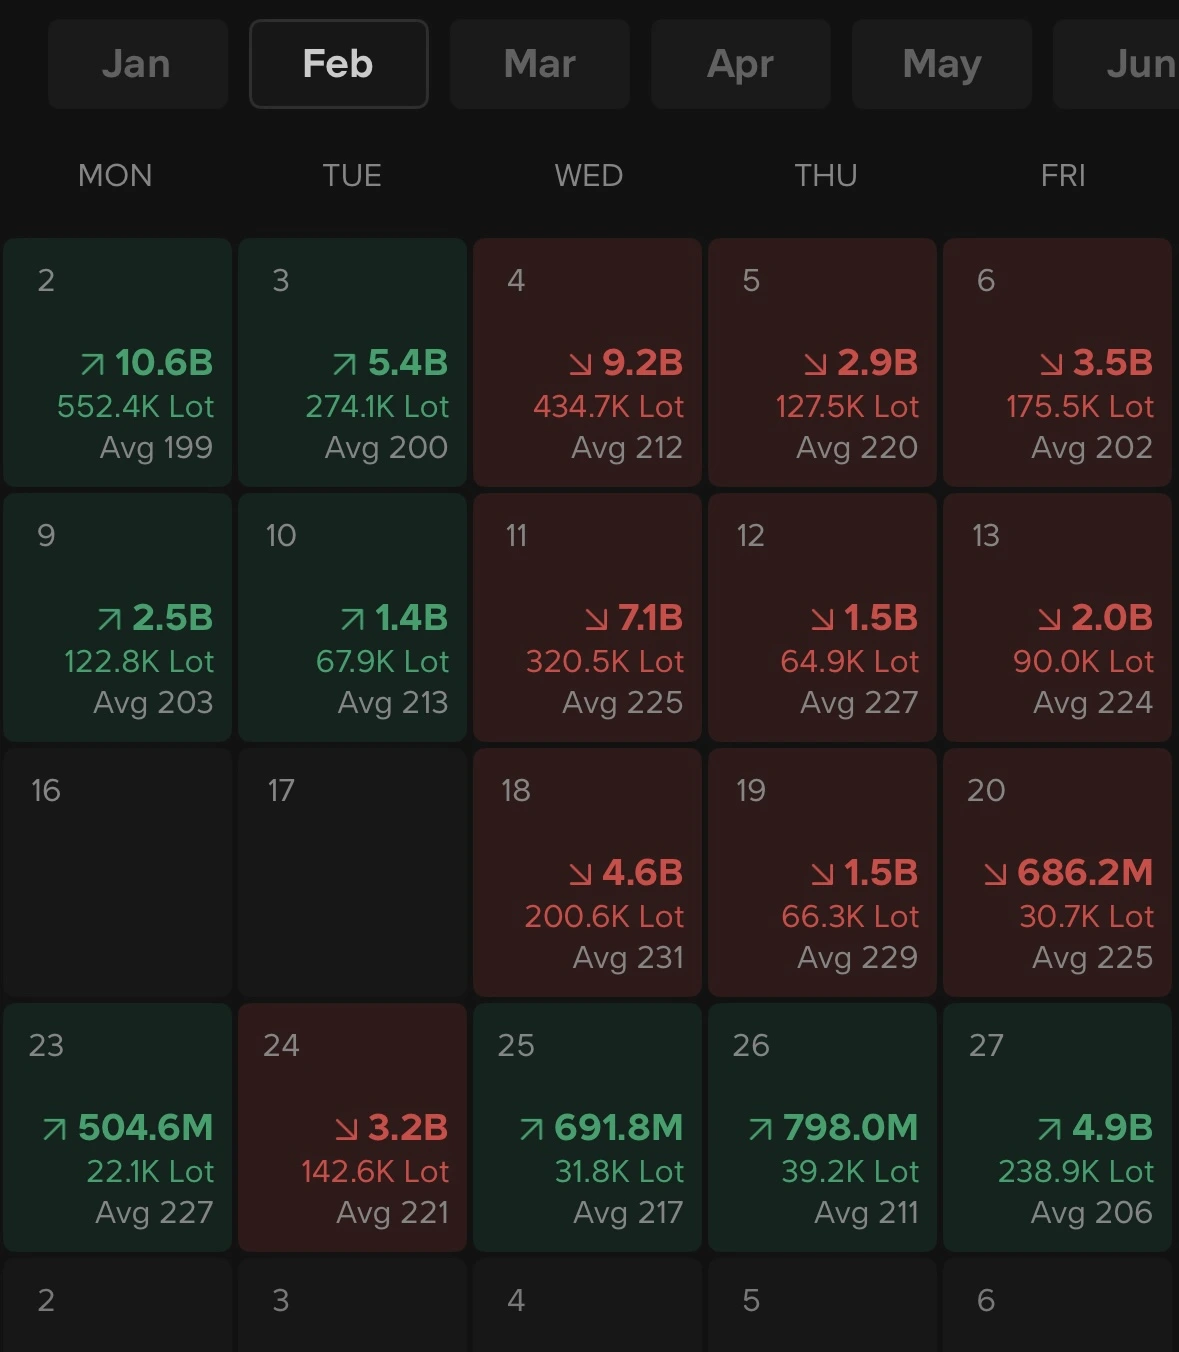This screenshot has width=1179, height=1352.
Task: Click the up arrow beside 504.6M
Action: click(x=55, y=1129)
